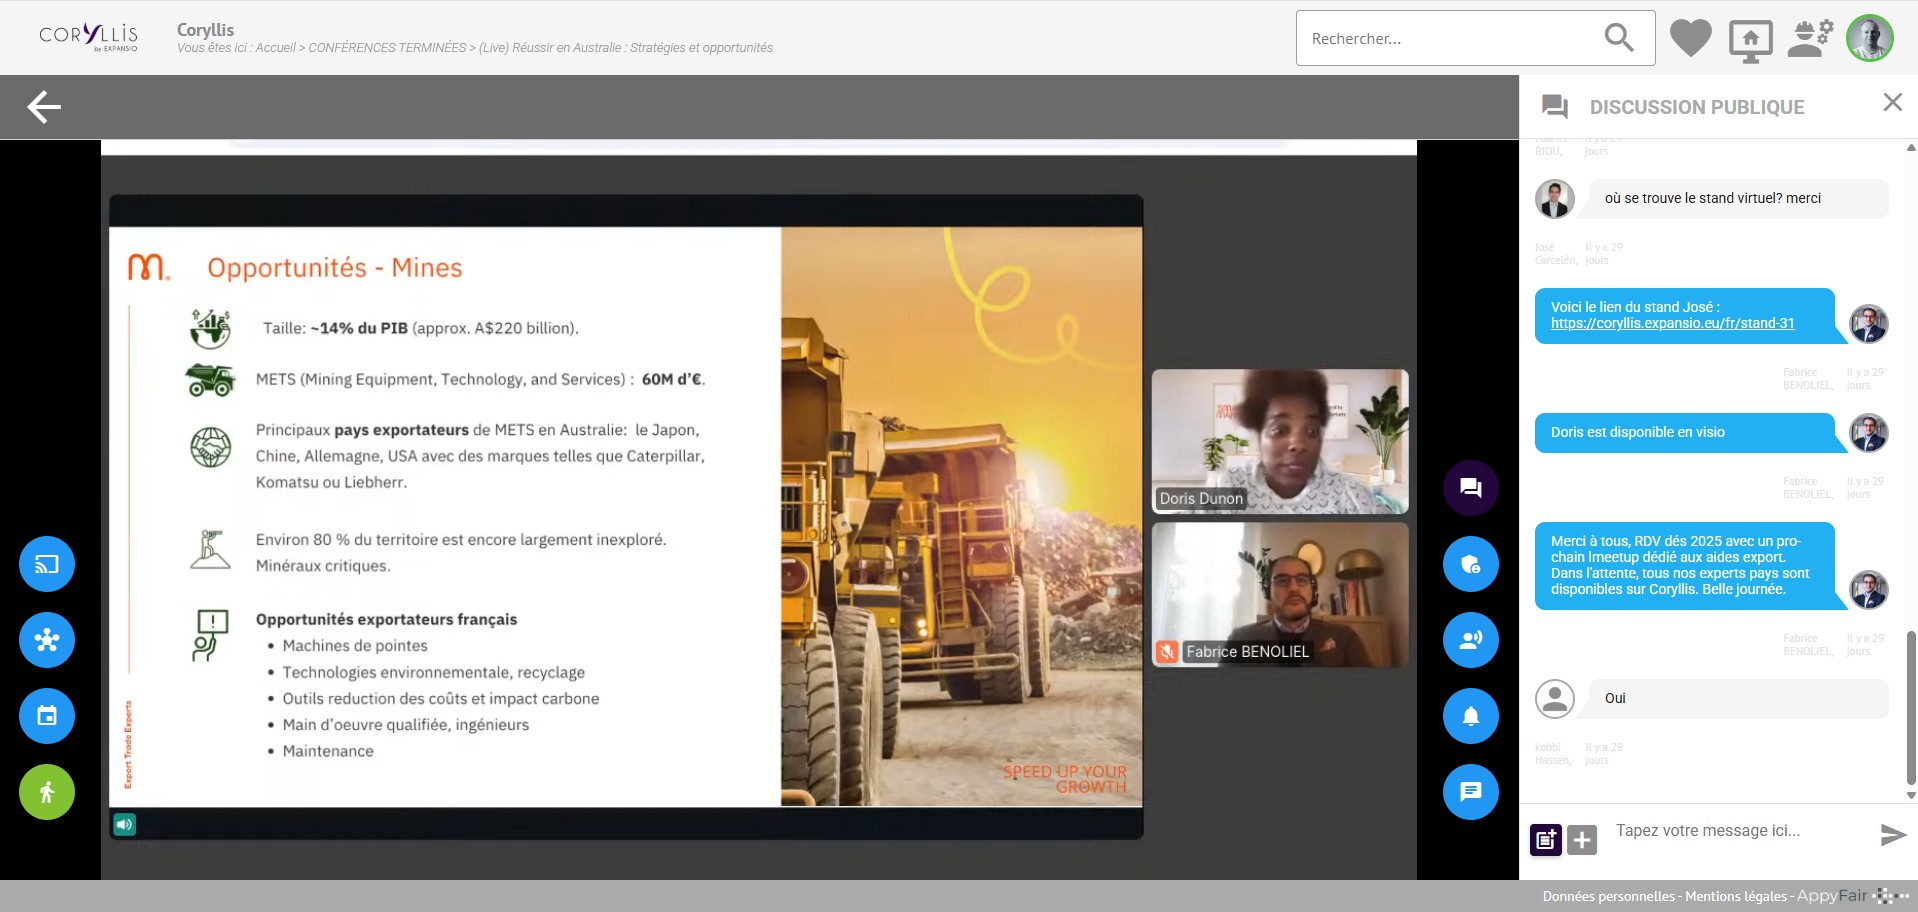Image resolution: width=1918 pixels, height=912 pixels.
Task: Toggle the slide audio speaker icon
Action: coord(124,824)
